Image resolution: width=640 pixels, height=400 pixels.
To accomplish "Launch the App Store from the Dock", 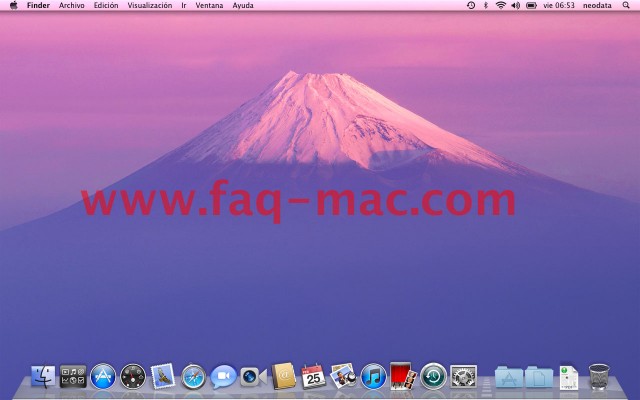I will click(x=103, y=376).
